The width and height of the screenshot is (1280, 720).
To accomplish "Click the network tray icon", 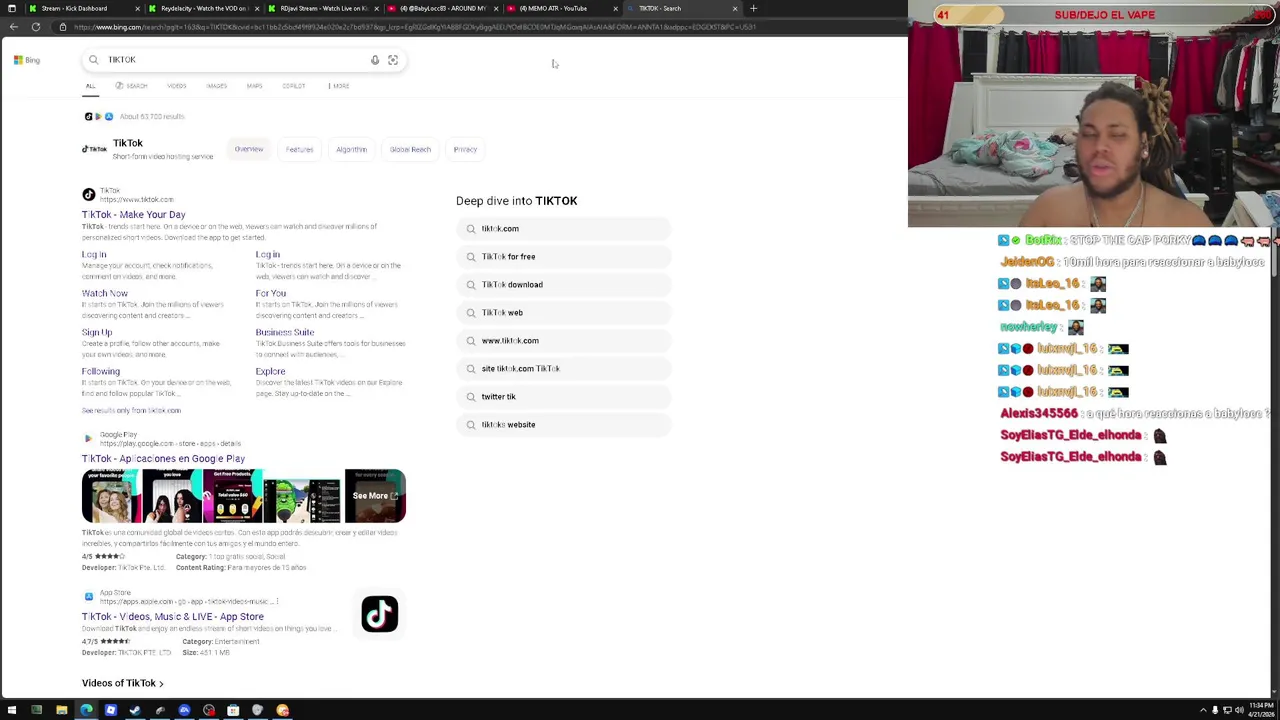I will tap(1227, 710).
